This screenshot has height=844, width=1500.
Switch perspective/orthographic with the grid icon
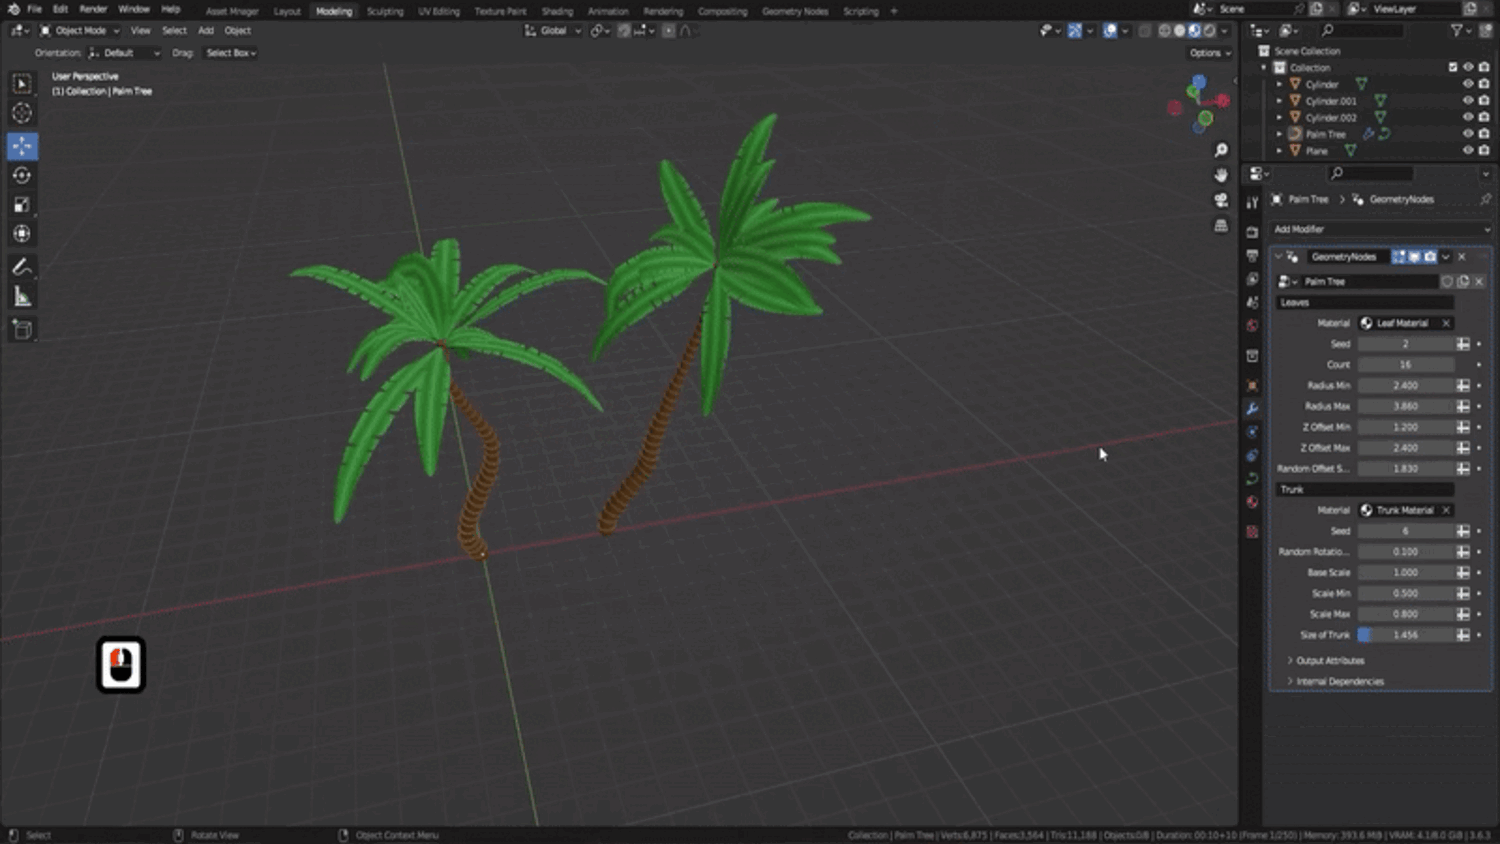pyautogui.click(x=1221, y=226)
